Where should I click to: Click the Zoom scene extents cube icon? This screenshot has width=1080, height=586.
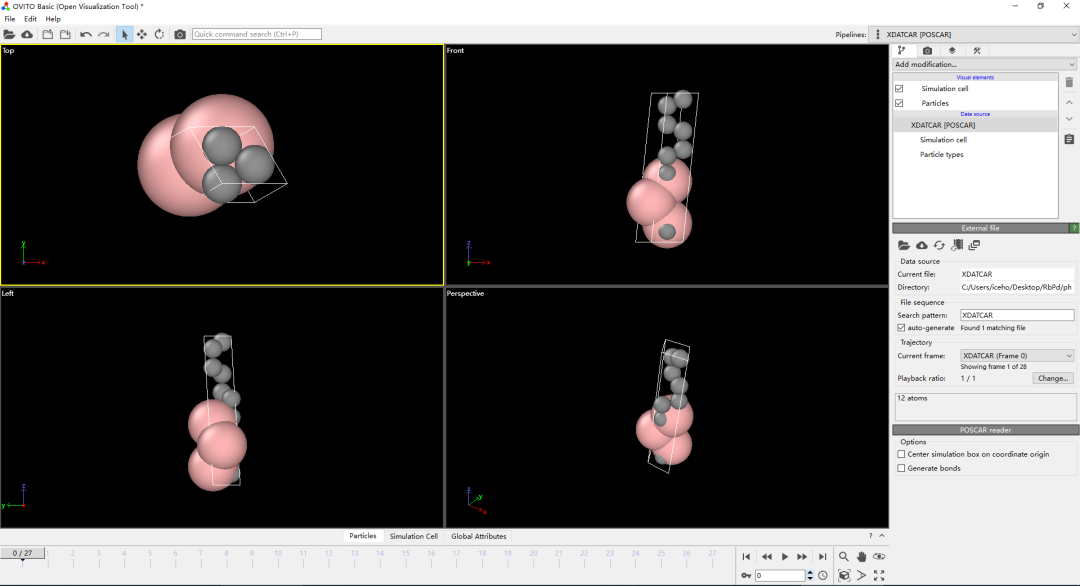(844, 576)
